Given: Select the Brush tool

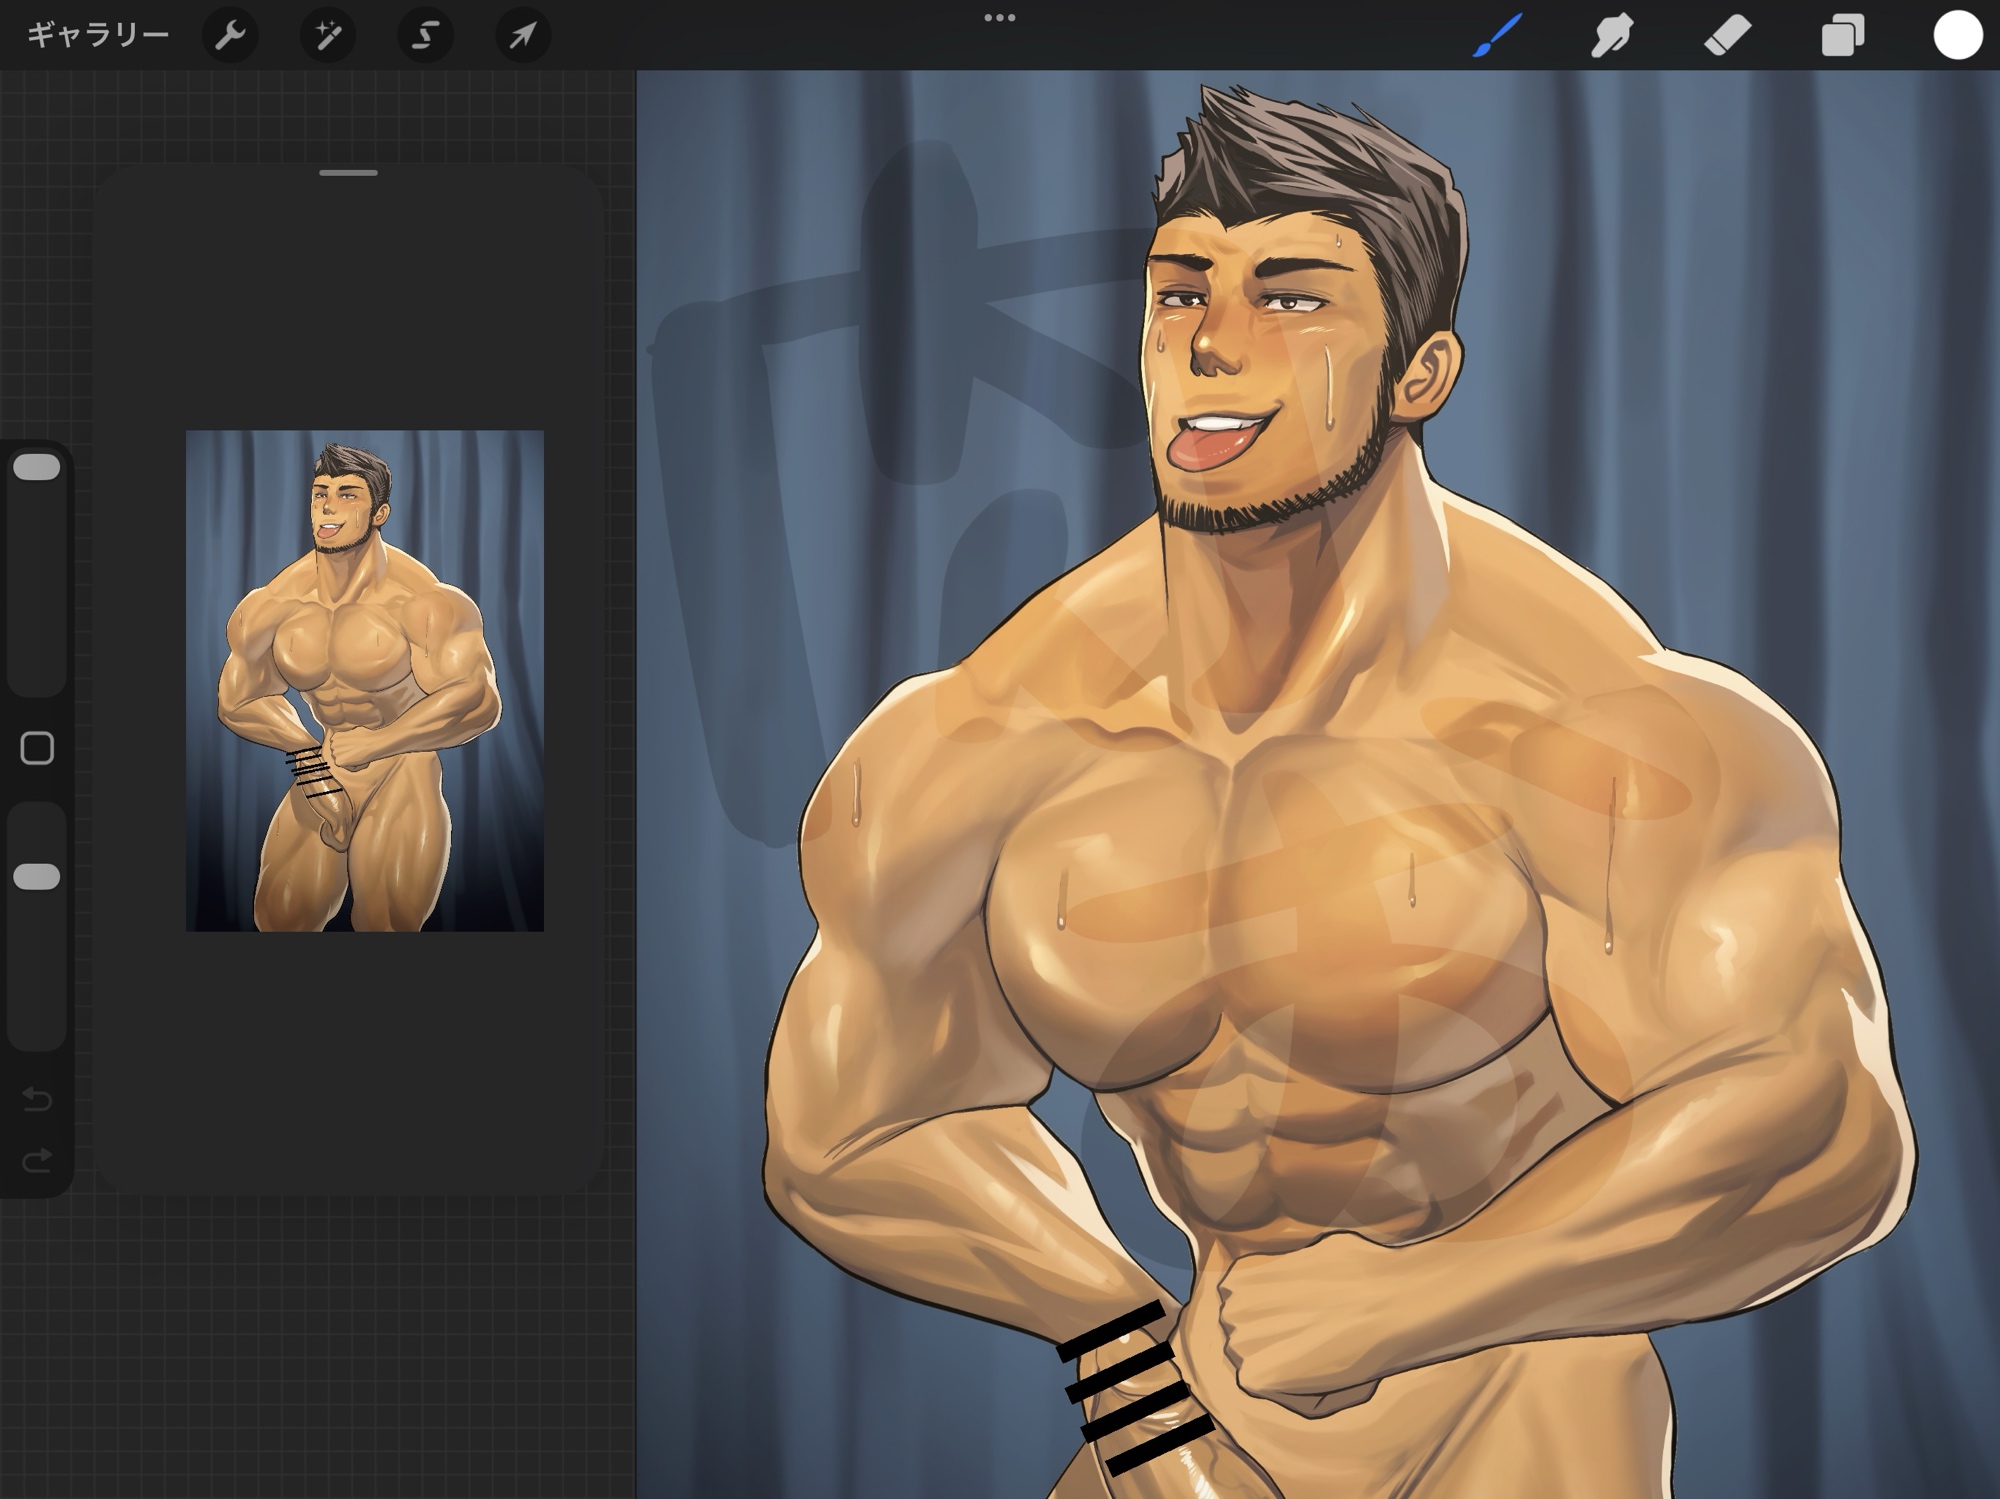Looking at the screenshot, I should (1498, 36).
